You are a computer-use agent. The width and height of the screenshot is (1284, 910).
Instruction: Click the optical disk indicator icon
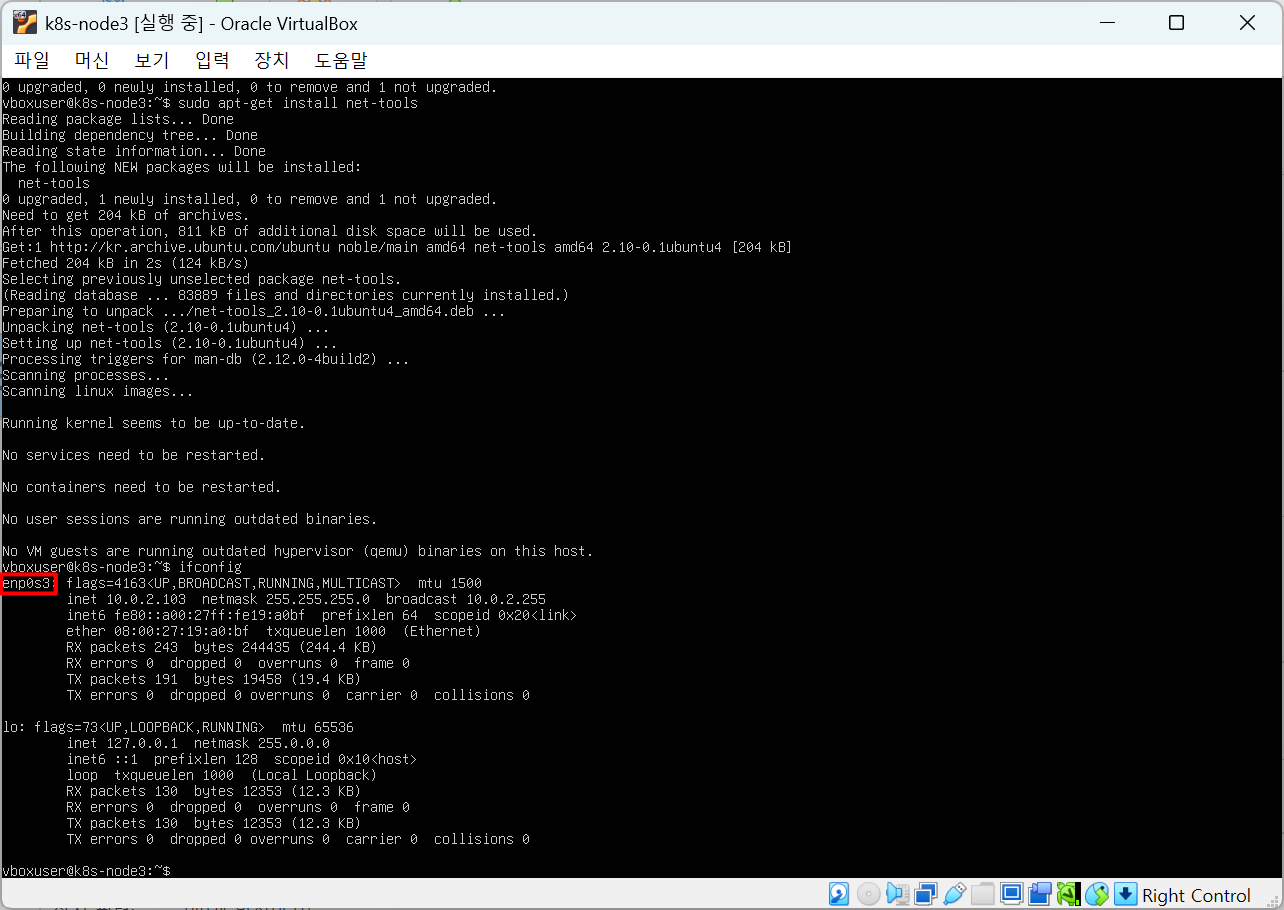(869, 893)
